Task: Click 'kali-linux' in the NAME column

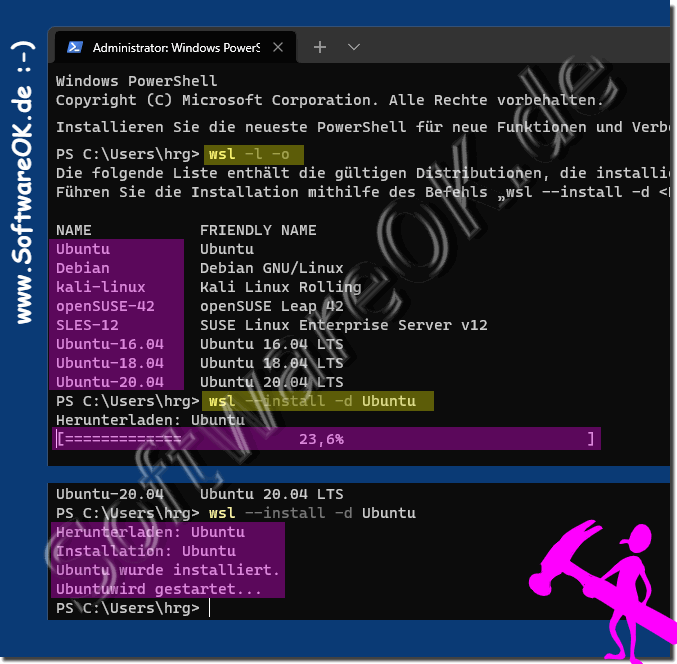Action: (x=101, y=288)
